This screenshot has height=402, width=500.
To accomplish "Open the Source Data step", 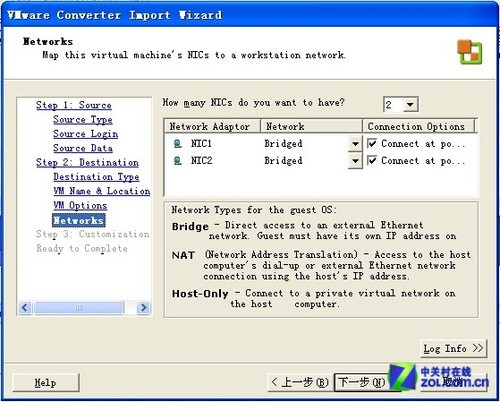I will [83, 148].
